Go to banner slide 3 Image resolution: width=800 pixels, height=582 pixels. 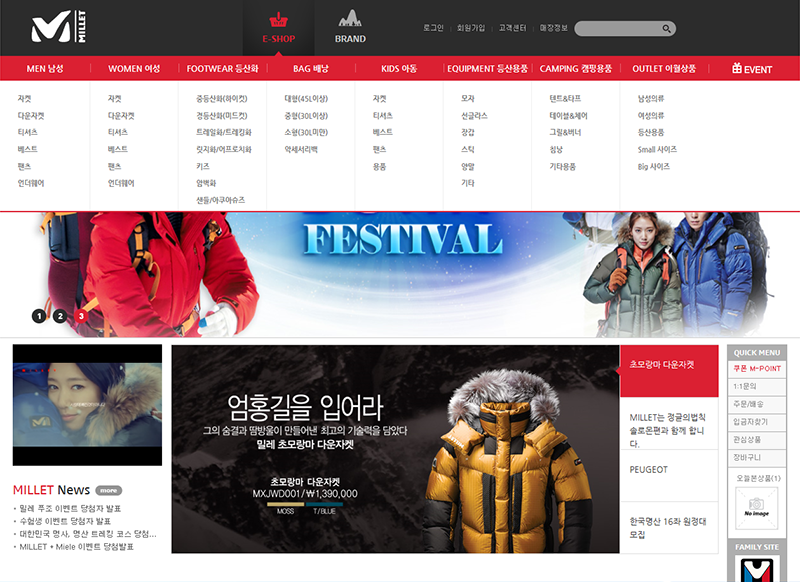point(81,316)
